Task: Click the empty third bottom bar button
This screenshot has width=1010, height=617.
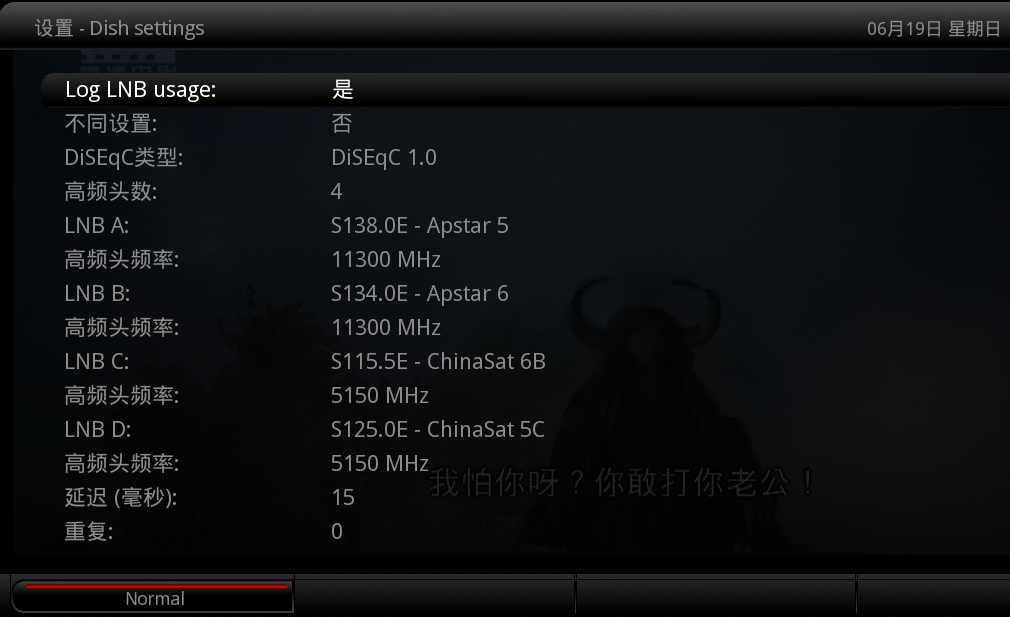Action: coord(716,596)
